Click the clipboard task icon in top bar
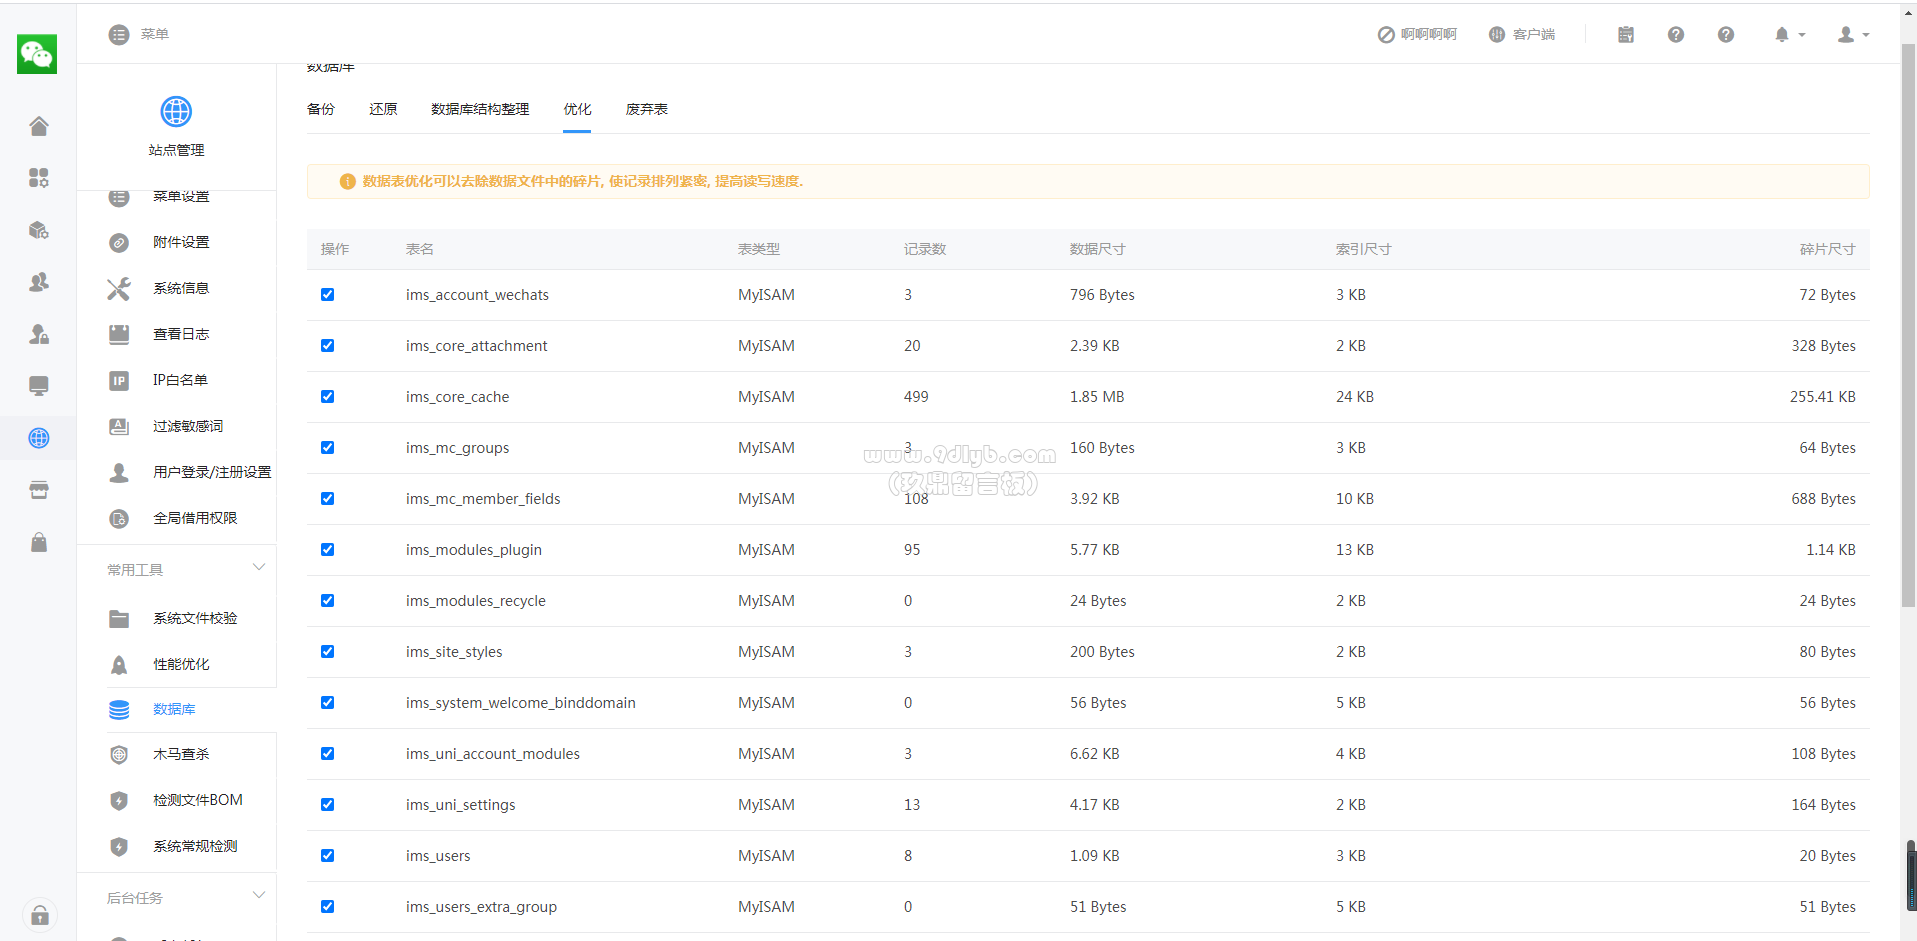 [x=1626, y=35]
